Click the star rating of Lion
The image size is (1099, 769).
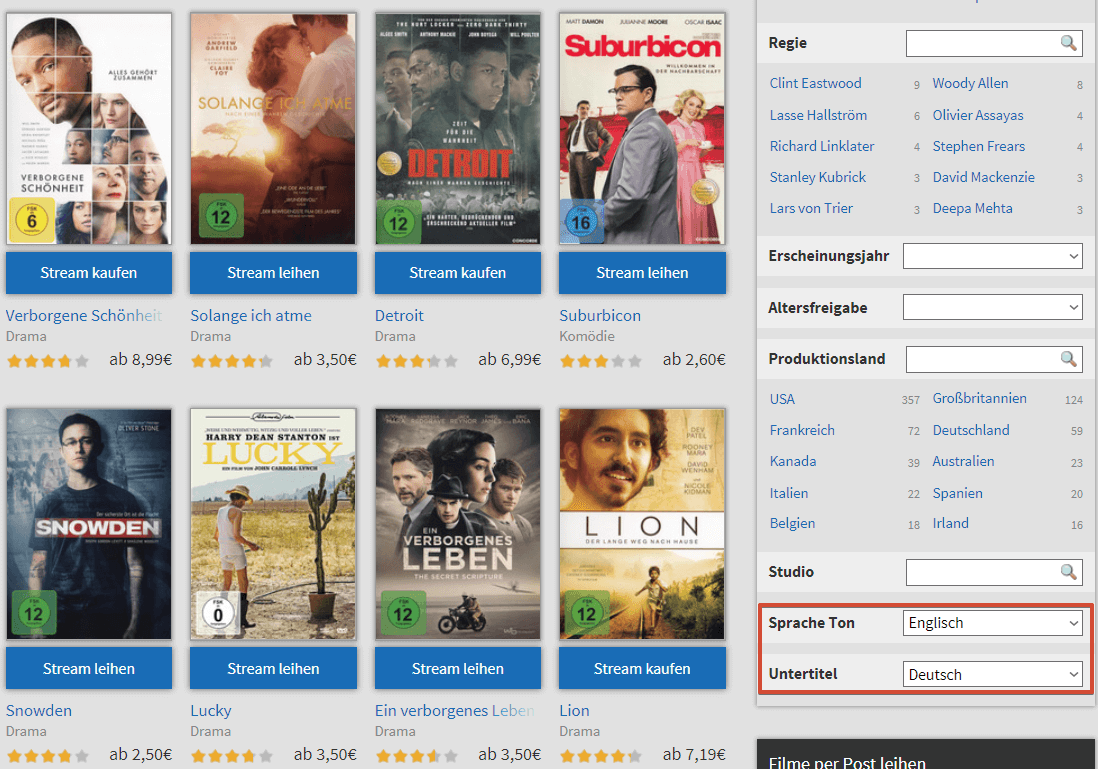click(601, 756)
